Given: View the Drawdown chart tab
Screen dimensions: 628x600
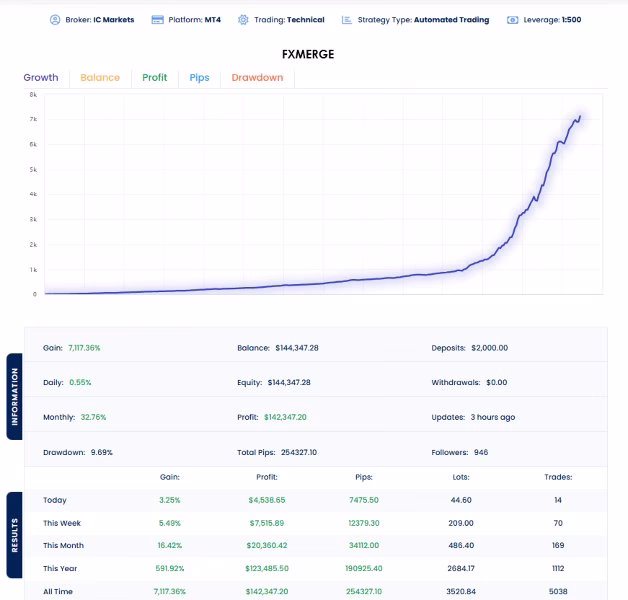Looking at the screenshot, I should pyautogui.click(x=257, y=77).
